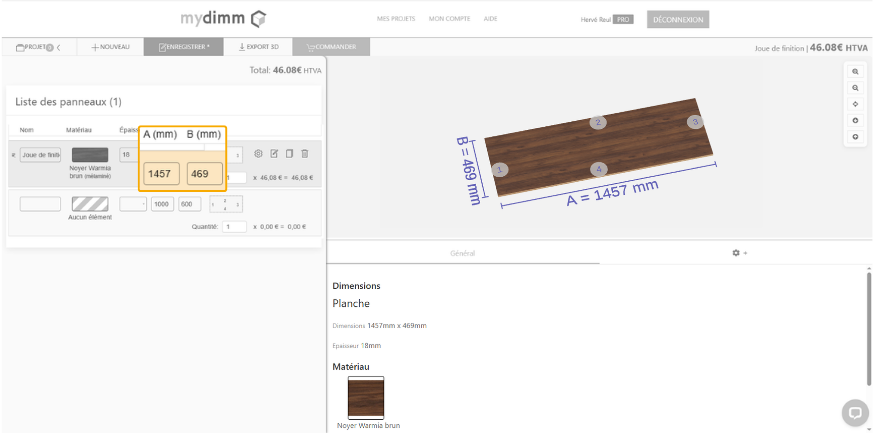The width and height of the screenshot is (873, 433).
Task: Duplicate the panel with the copy icon
Action: click(x=289, y=154)
